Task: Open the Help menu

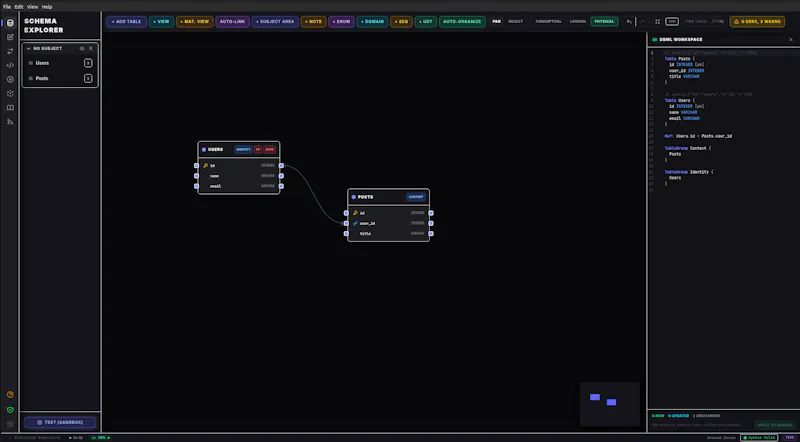Action: 47,7
